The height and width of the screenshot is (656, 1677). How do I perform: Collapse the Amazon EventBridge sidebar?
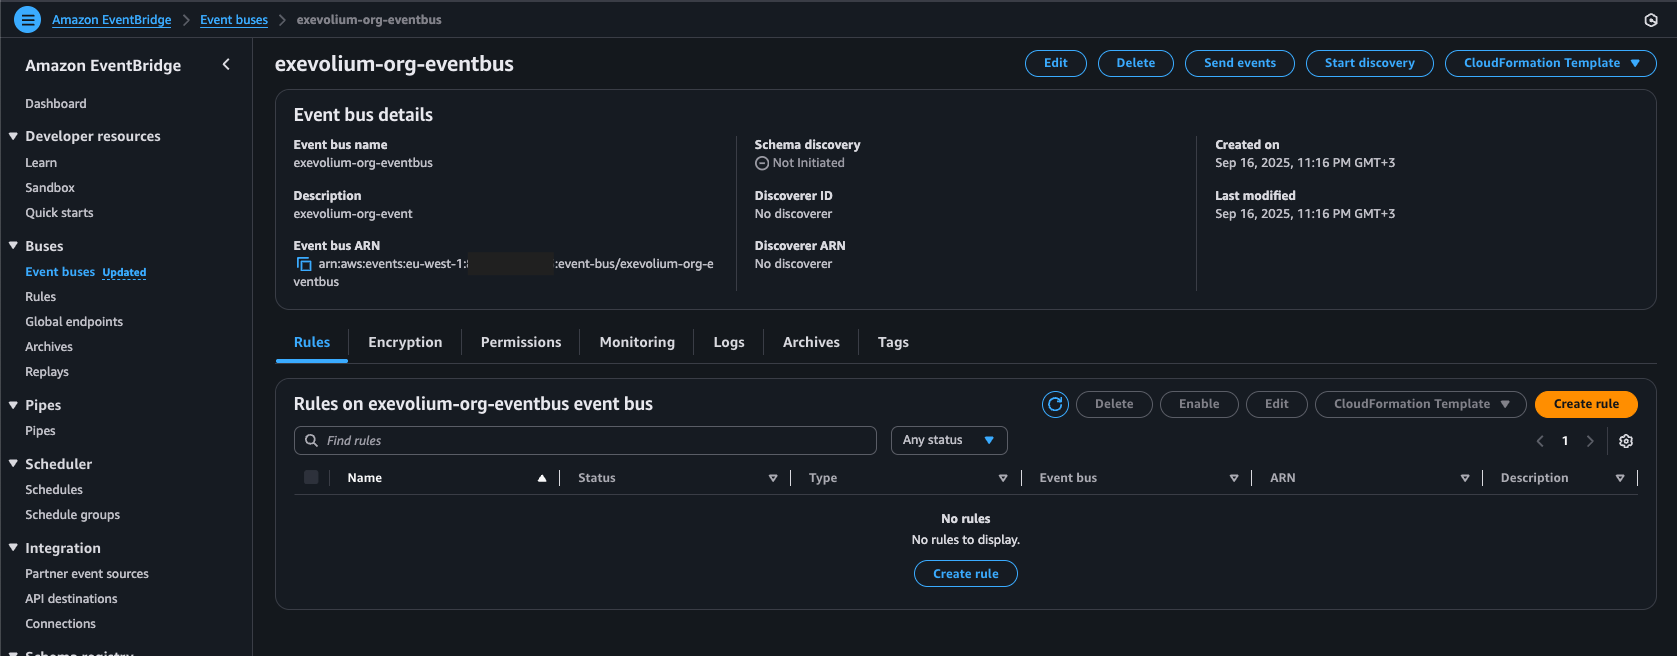point(226,65)
